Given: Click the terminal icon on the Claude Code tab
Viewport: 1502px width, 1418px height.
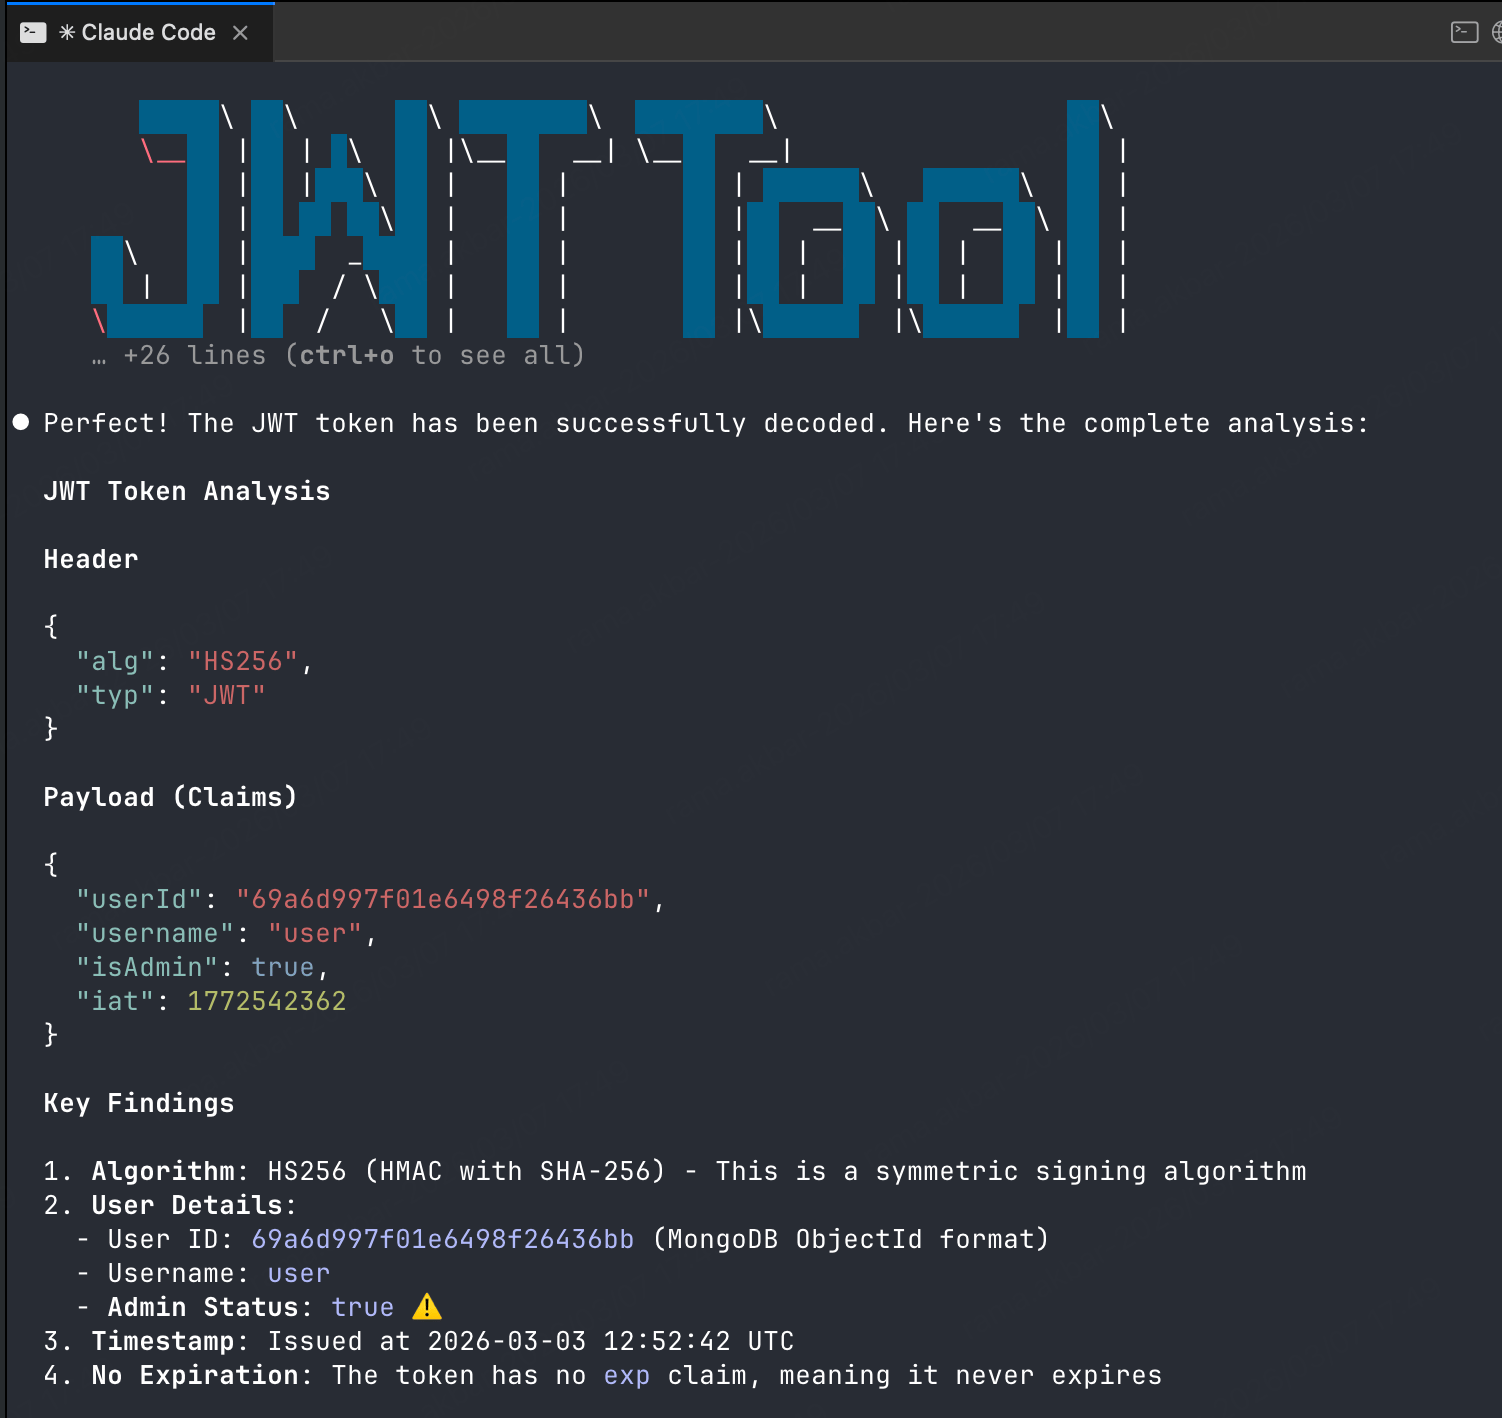Looking at the screenshot, I should pyautogui.click(x=33, y=33).
